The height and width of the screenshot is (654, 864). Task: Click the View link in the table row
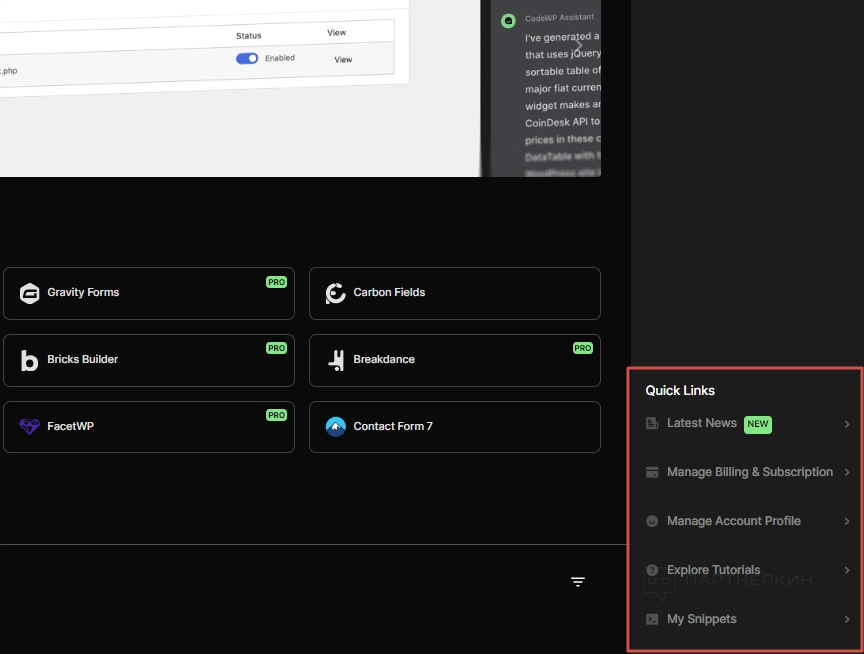click(x=343, y=60)
